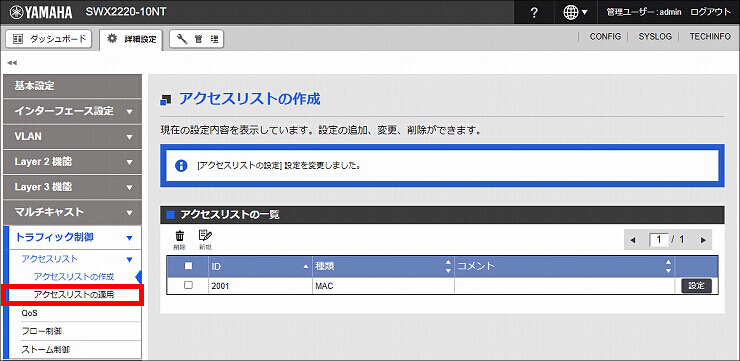Expand the VLAN menu section
740x361 pixels.
pos(72,137)
